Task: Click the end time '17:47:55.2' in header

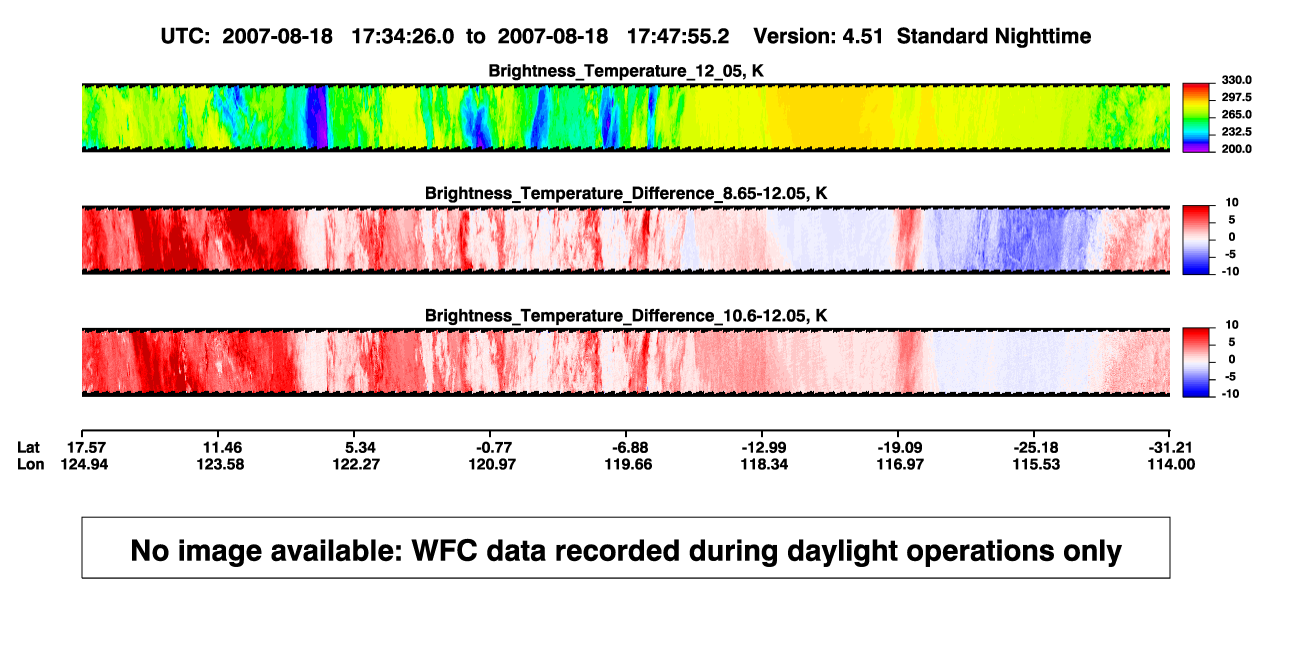Action: point(678,36)
